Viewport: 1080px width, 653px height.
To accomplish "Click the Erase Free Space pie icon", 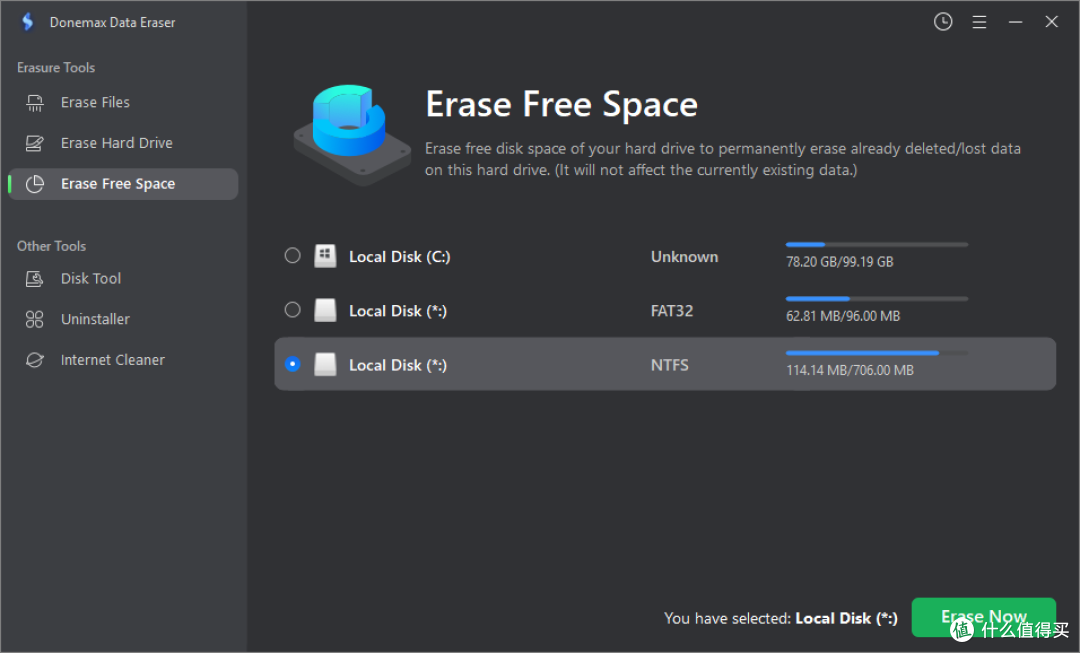I will 34,184.
